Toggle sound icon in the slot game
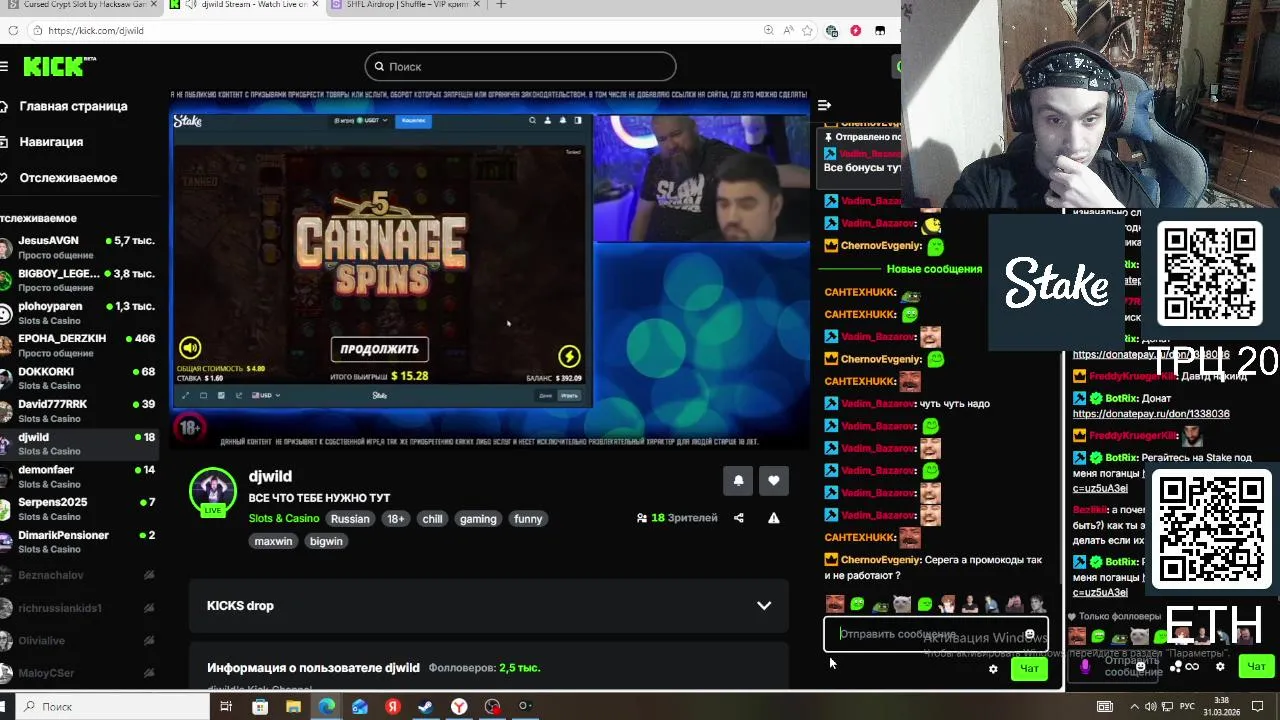The height and width of the screenshot is (720, 1280). click(190, 348)
